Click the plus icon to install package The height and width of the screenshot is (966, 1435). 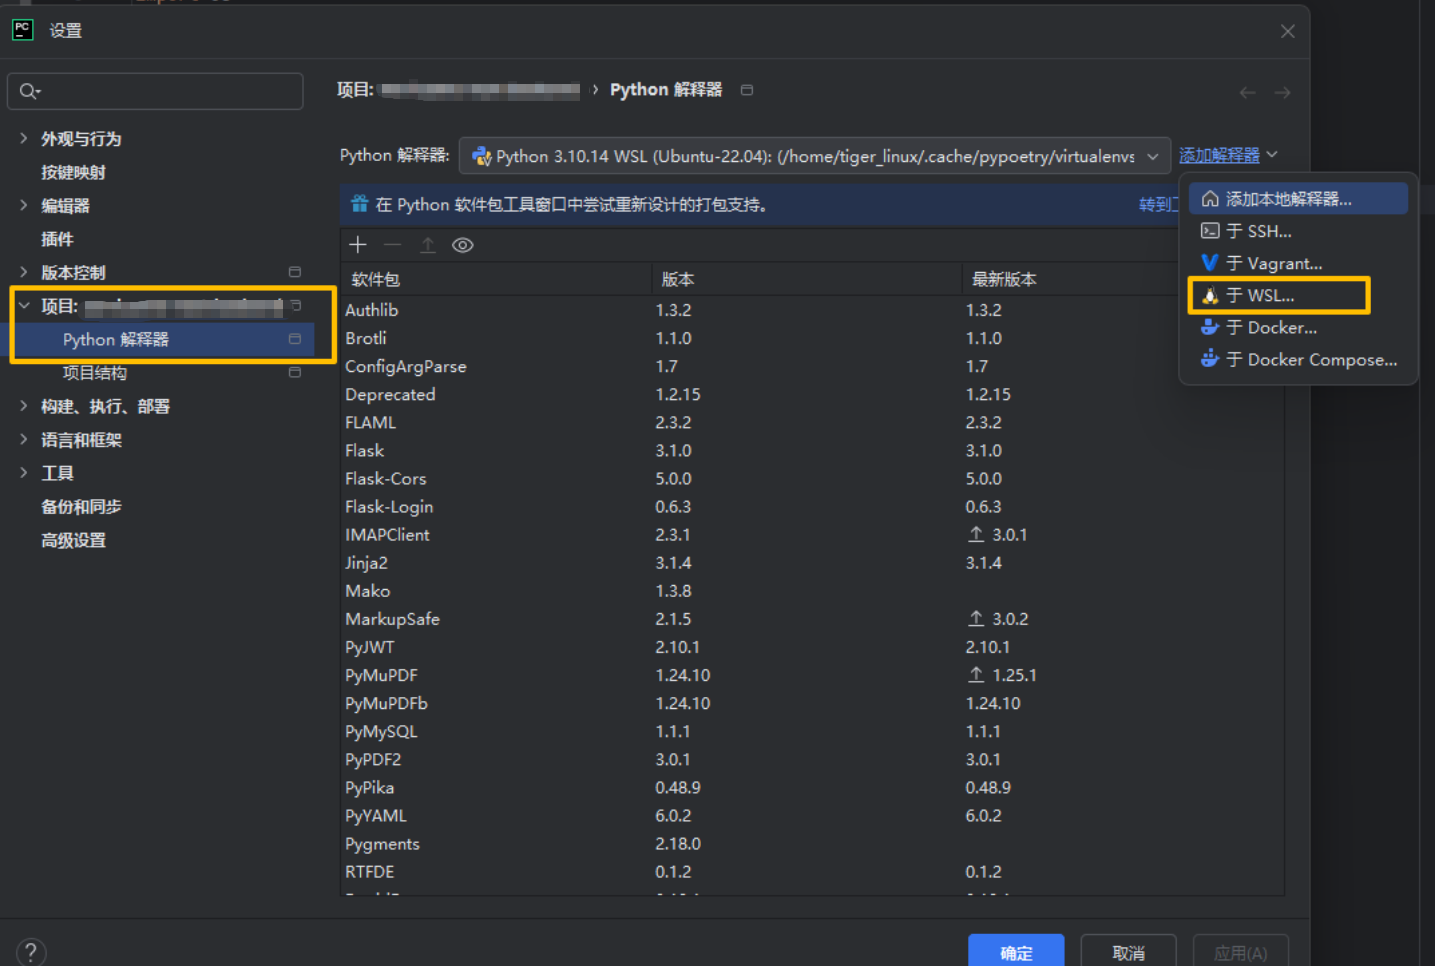pyautogui.click(x=358, y=245)
